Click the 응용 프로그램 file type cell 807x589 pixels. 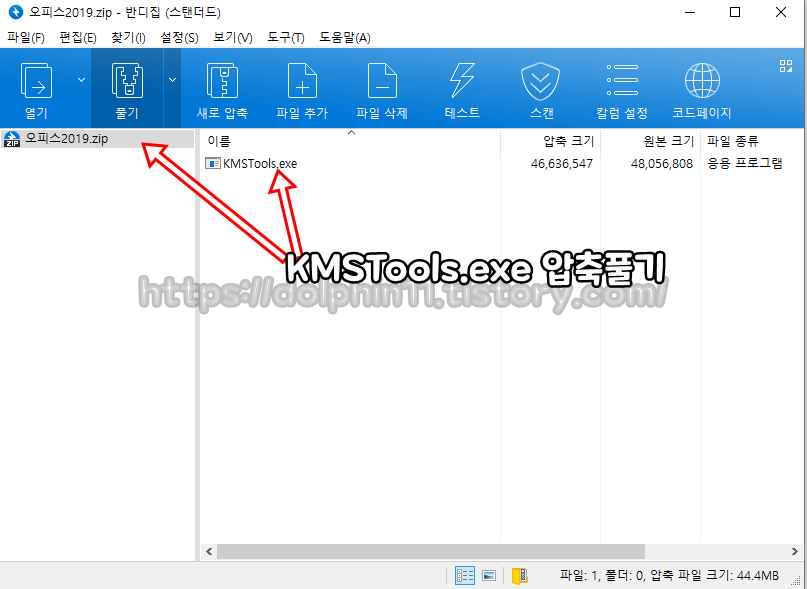tap(744, 164)
